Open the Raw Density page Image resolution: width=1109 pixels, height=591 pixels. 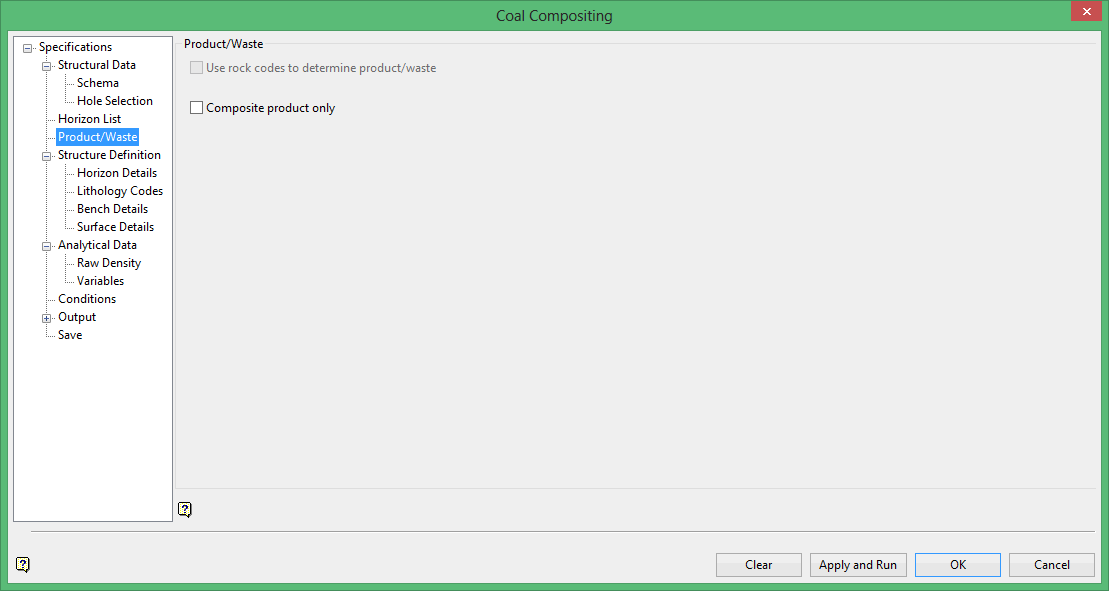tap(109, 263)
